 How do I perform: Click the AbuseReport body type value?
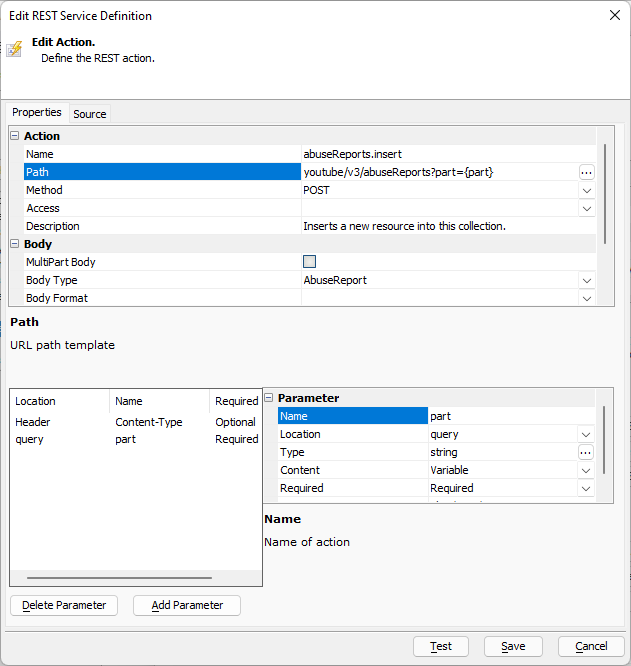coord(335,280)
